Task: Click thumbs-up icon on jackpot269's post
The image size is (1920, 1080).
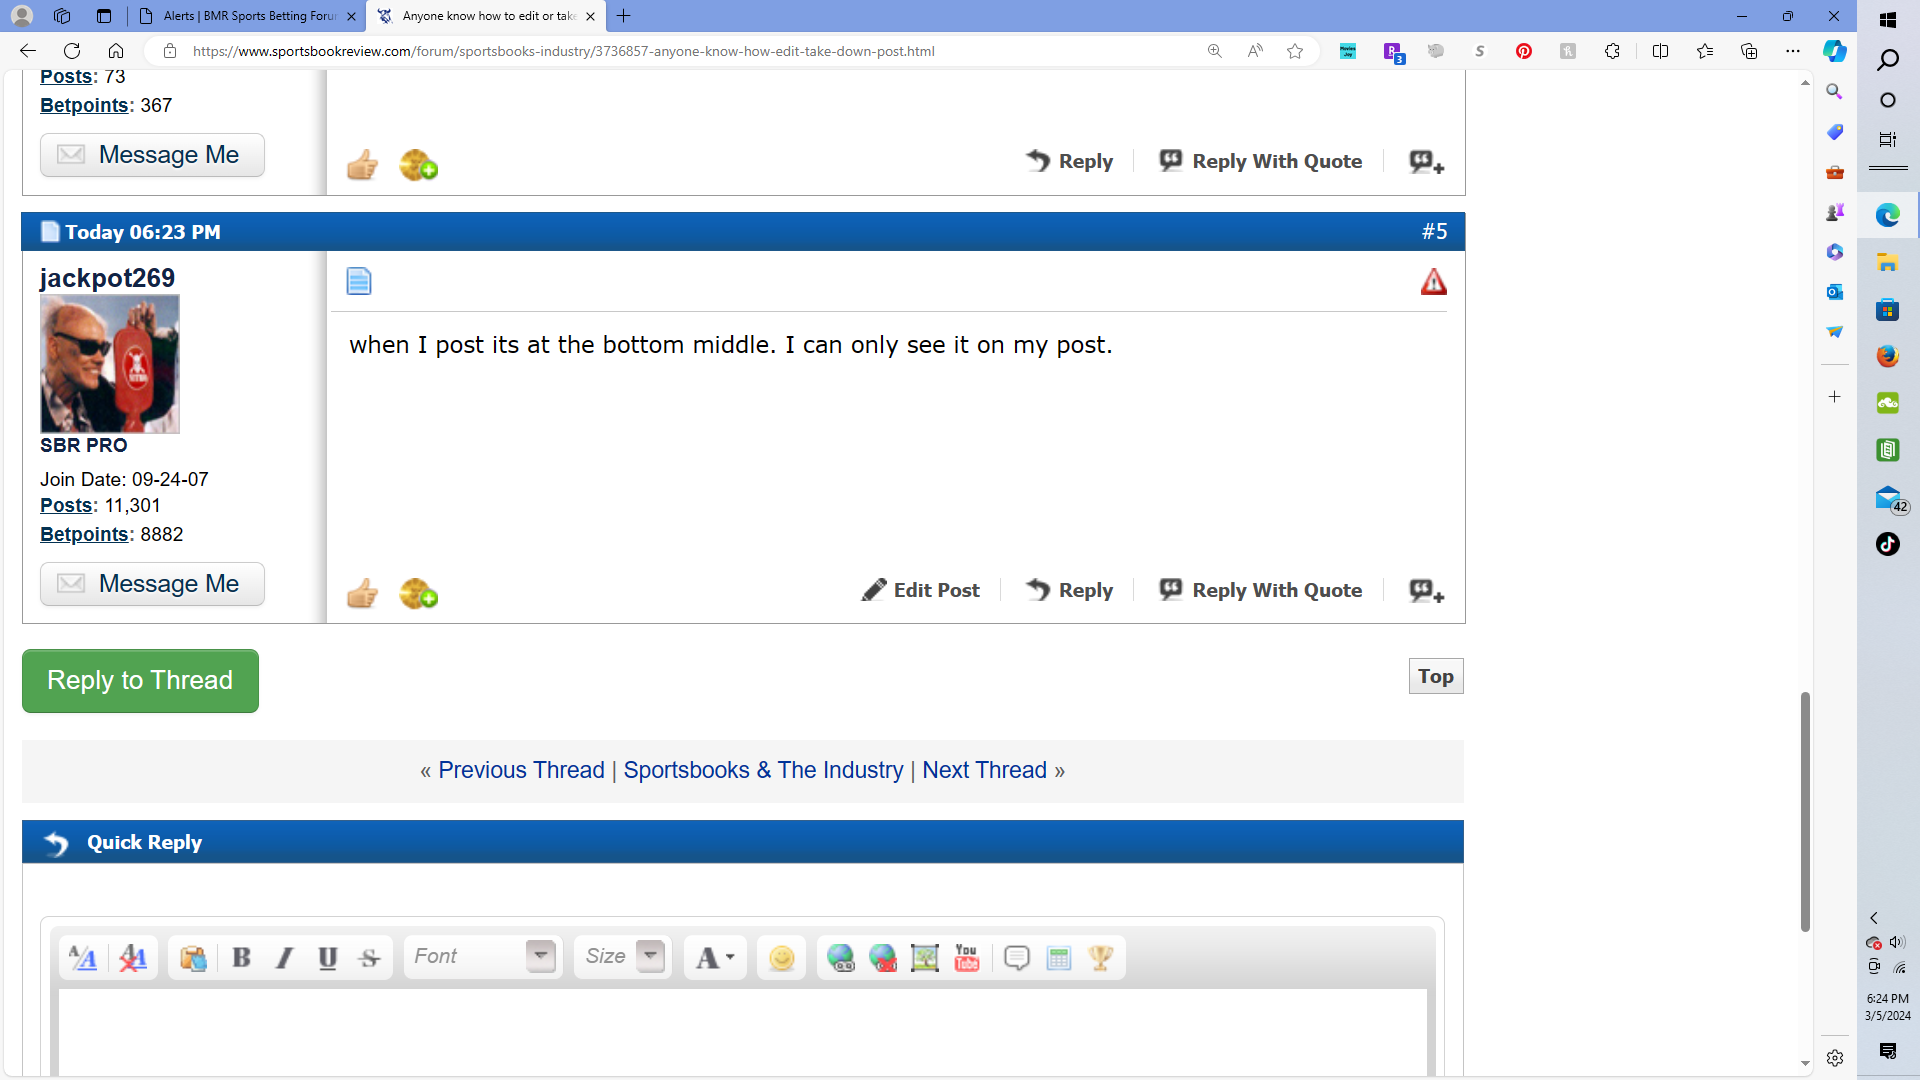Action: (362, 593)
